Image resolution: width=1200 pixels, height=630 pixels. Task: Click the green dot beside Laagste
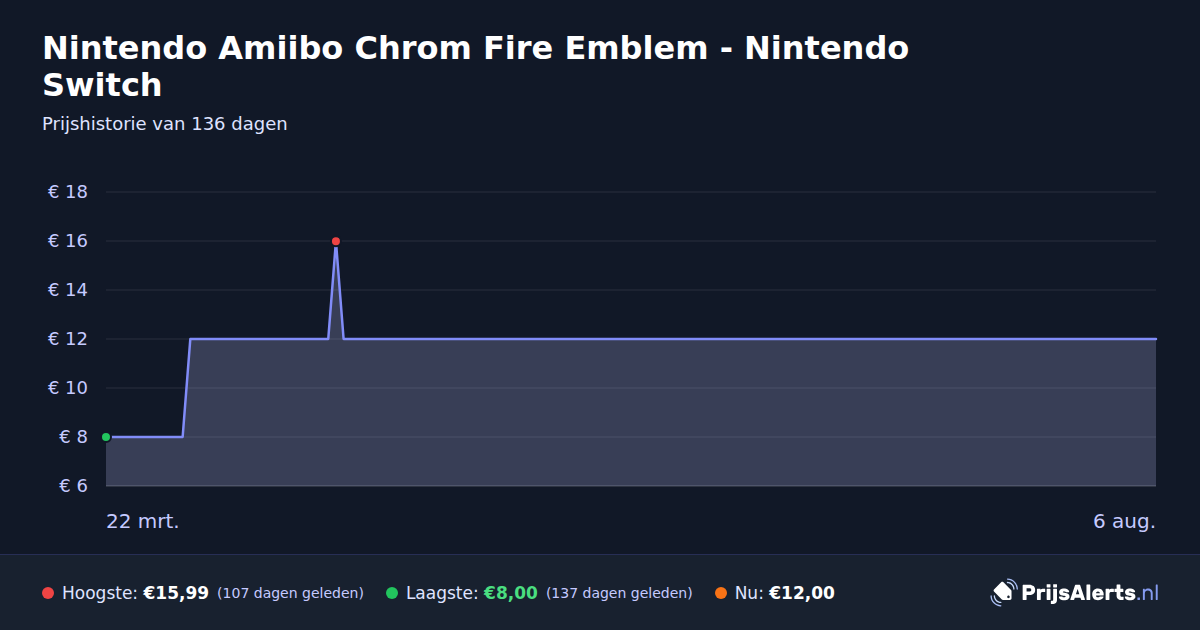click(392, 593)
